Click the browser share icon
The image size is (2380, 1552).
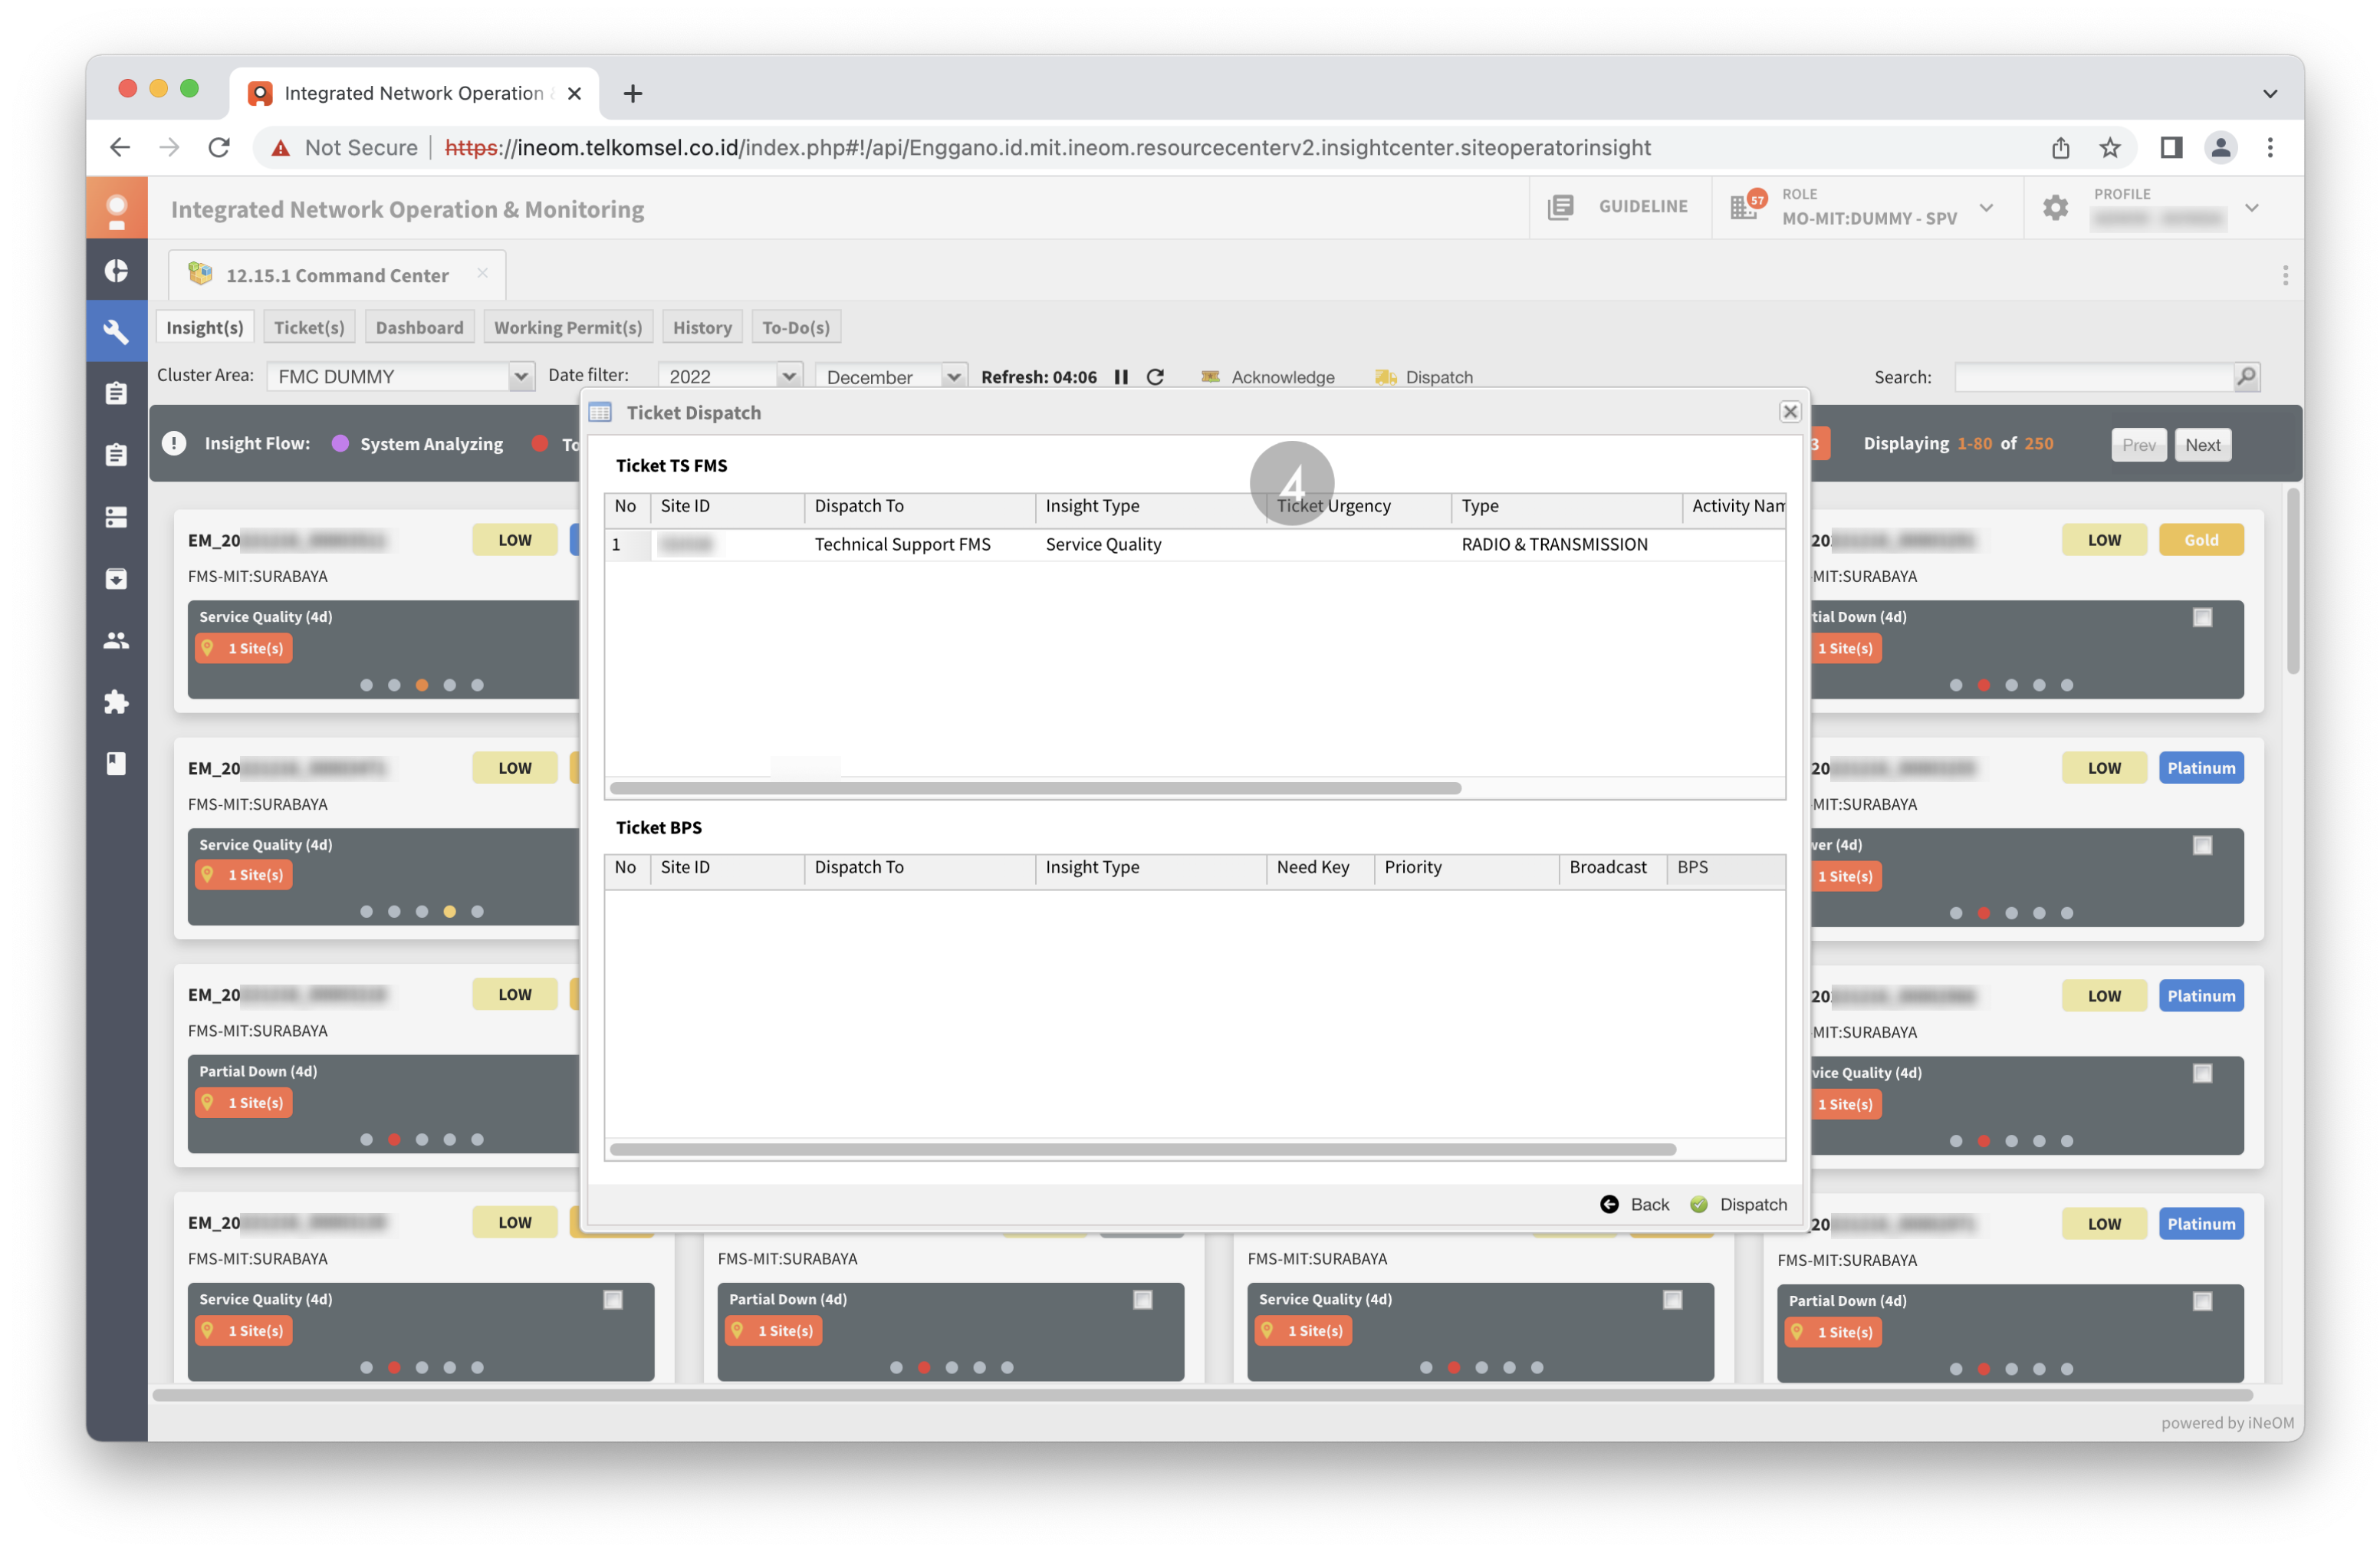point(2061,148)
